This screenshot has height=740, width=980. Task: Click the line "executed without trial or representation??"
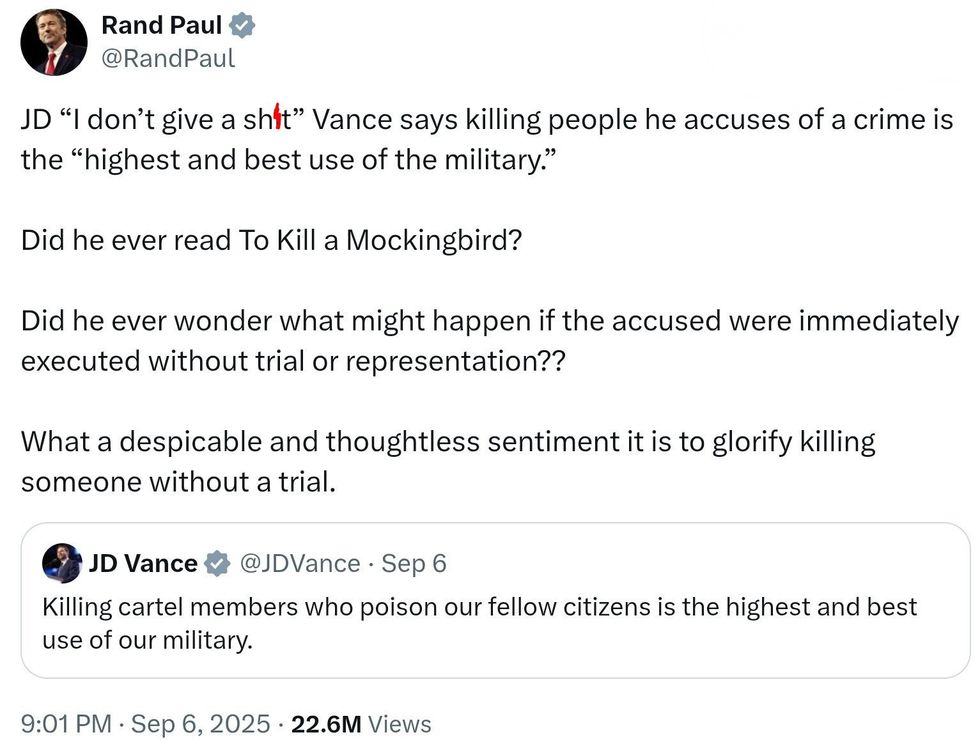(292, 361)
